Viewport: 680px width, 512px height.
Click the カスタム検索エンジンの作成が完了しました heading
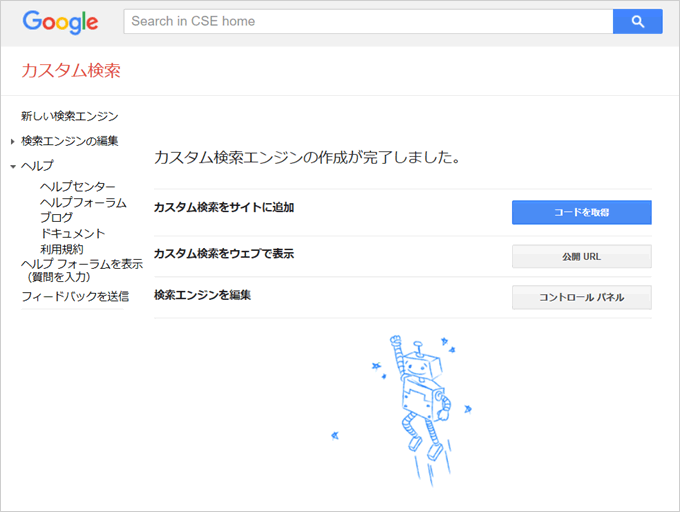307,157
